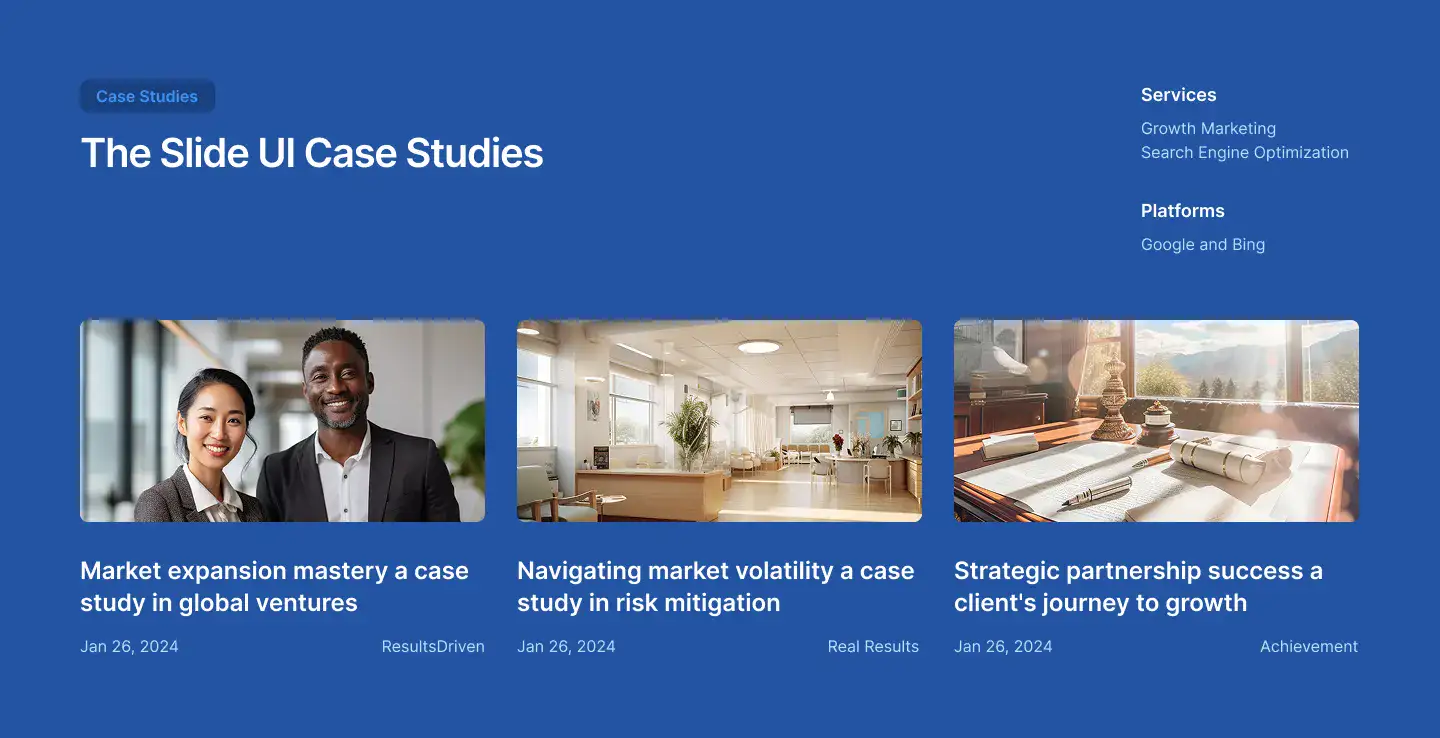Click the date under Market expansion mastery
The width and height of the screenshot is (1440, 738).
(129, 646)
